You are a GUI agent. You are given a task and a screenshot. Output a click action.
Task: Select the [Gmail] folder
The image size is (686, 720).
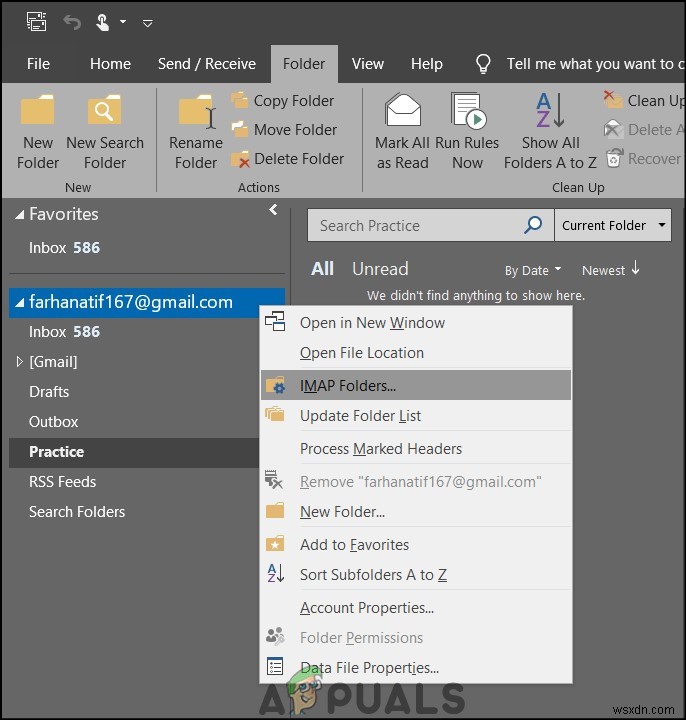53,362
